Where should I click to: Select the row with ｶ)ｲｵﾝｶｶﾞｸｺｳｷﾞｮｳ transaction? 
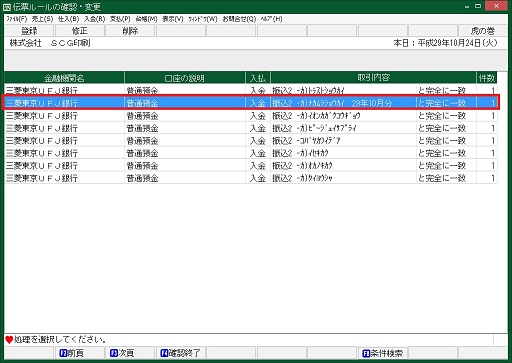(251, 116)
